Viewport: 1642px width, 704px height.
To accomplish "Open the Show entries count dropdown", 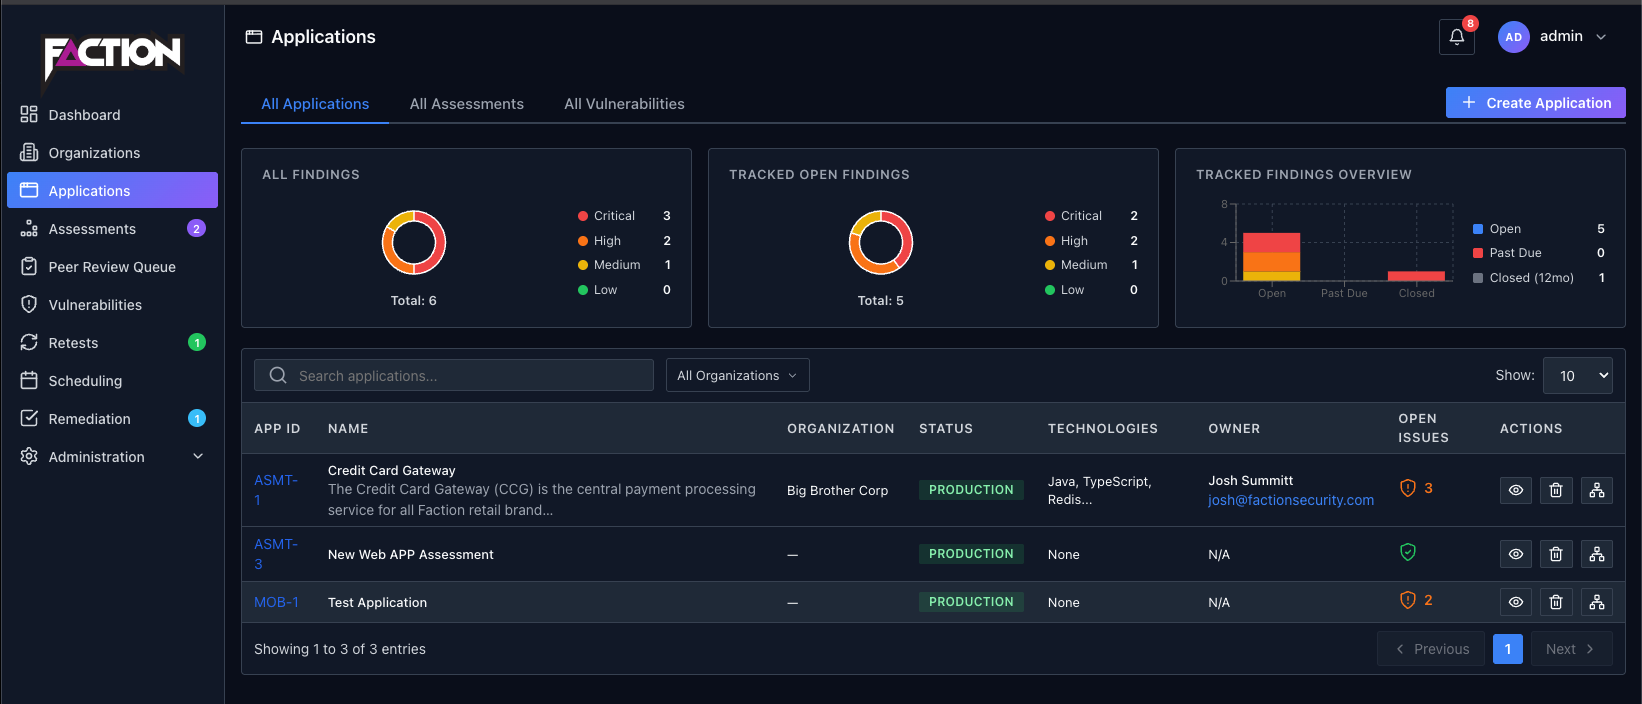I will point(1578,375).
